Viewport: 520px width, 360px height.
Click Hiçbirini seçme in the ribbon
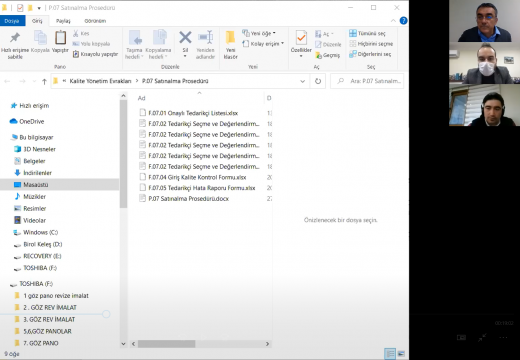tap(371, 44)
